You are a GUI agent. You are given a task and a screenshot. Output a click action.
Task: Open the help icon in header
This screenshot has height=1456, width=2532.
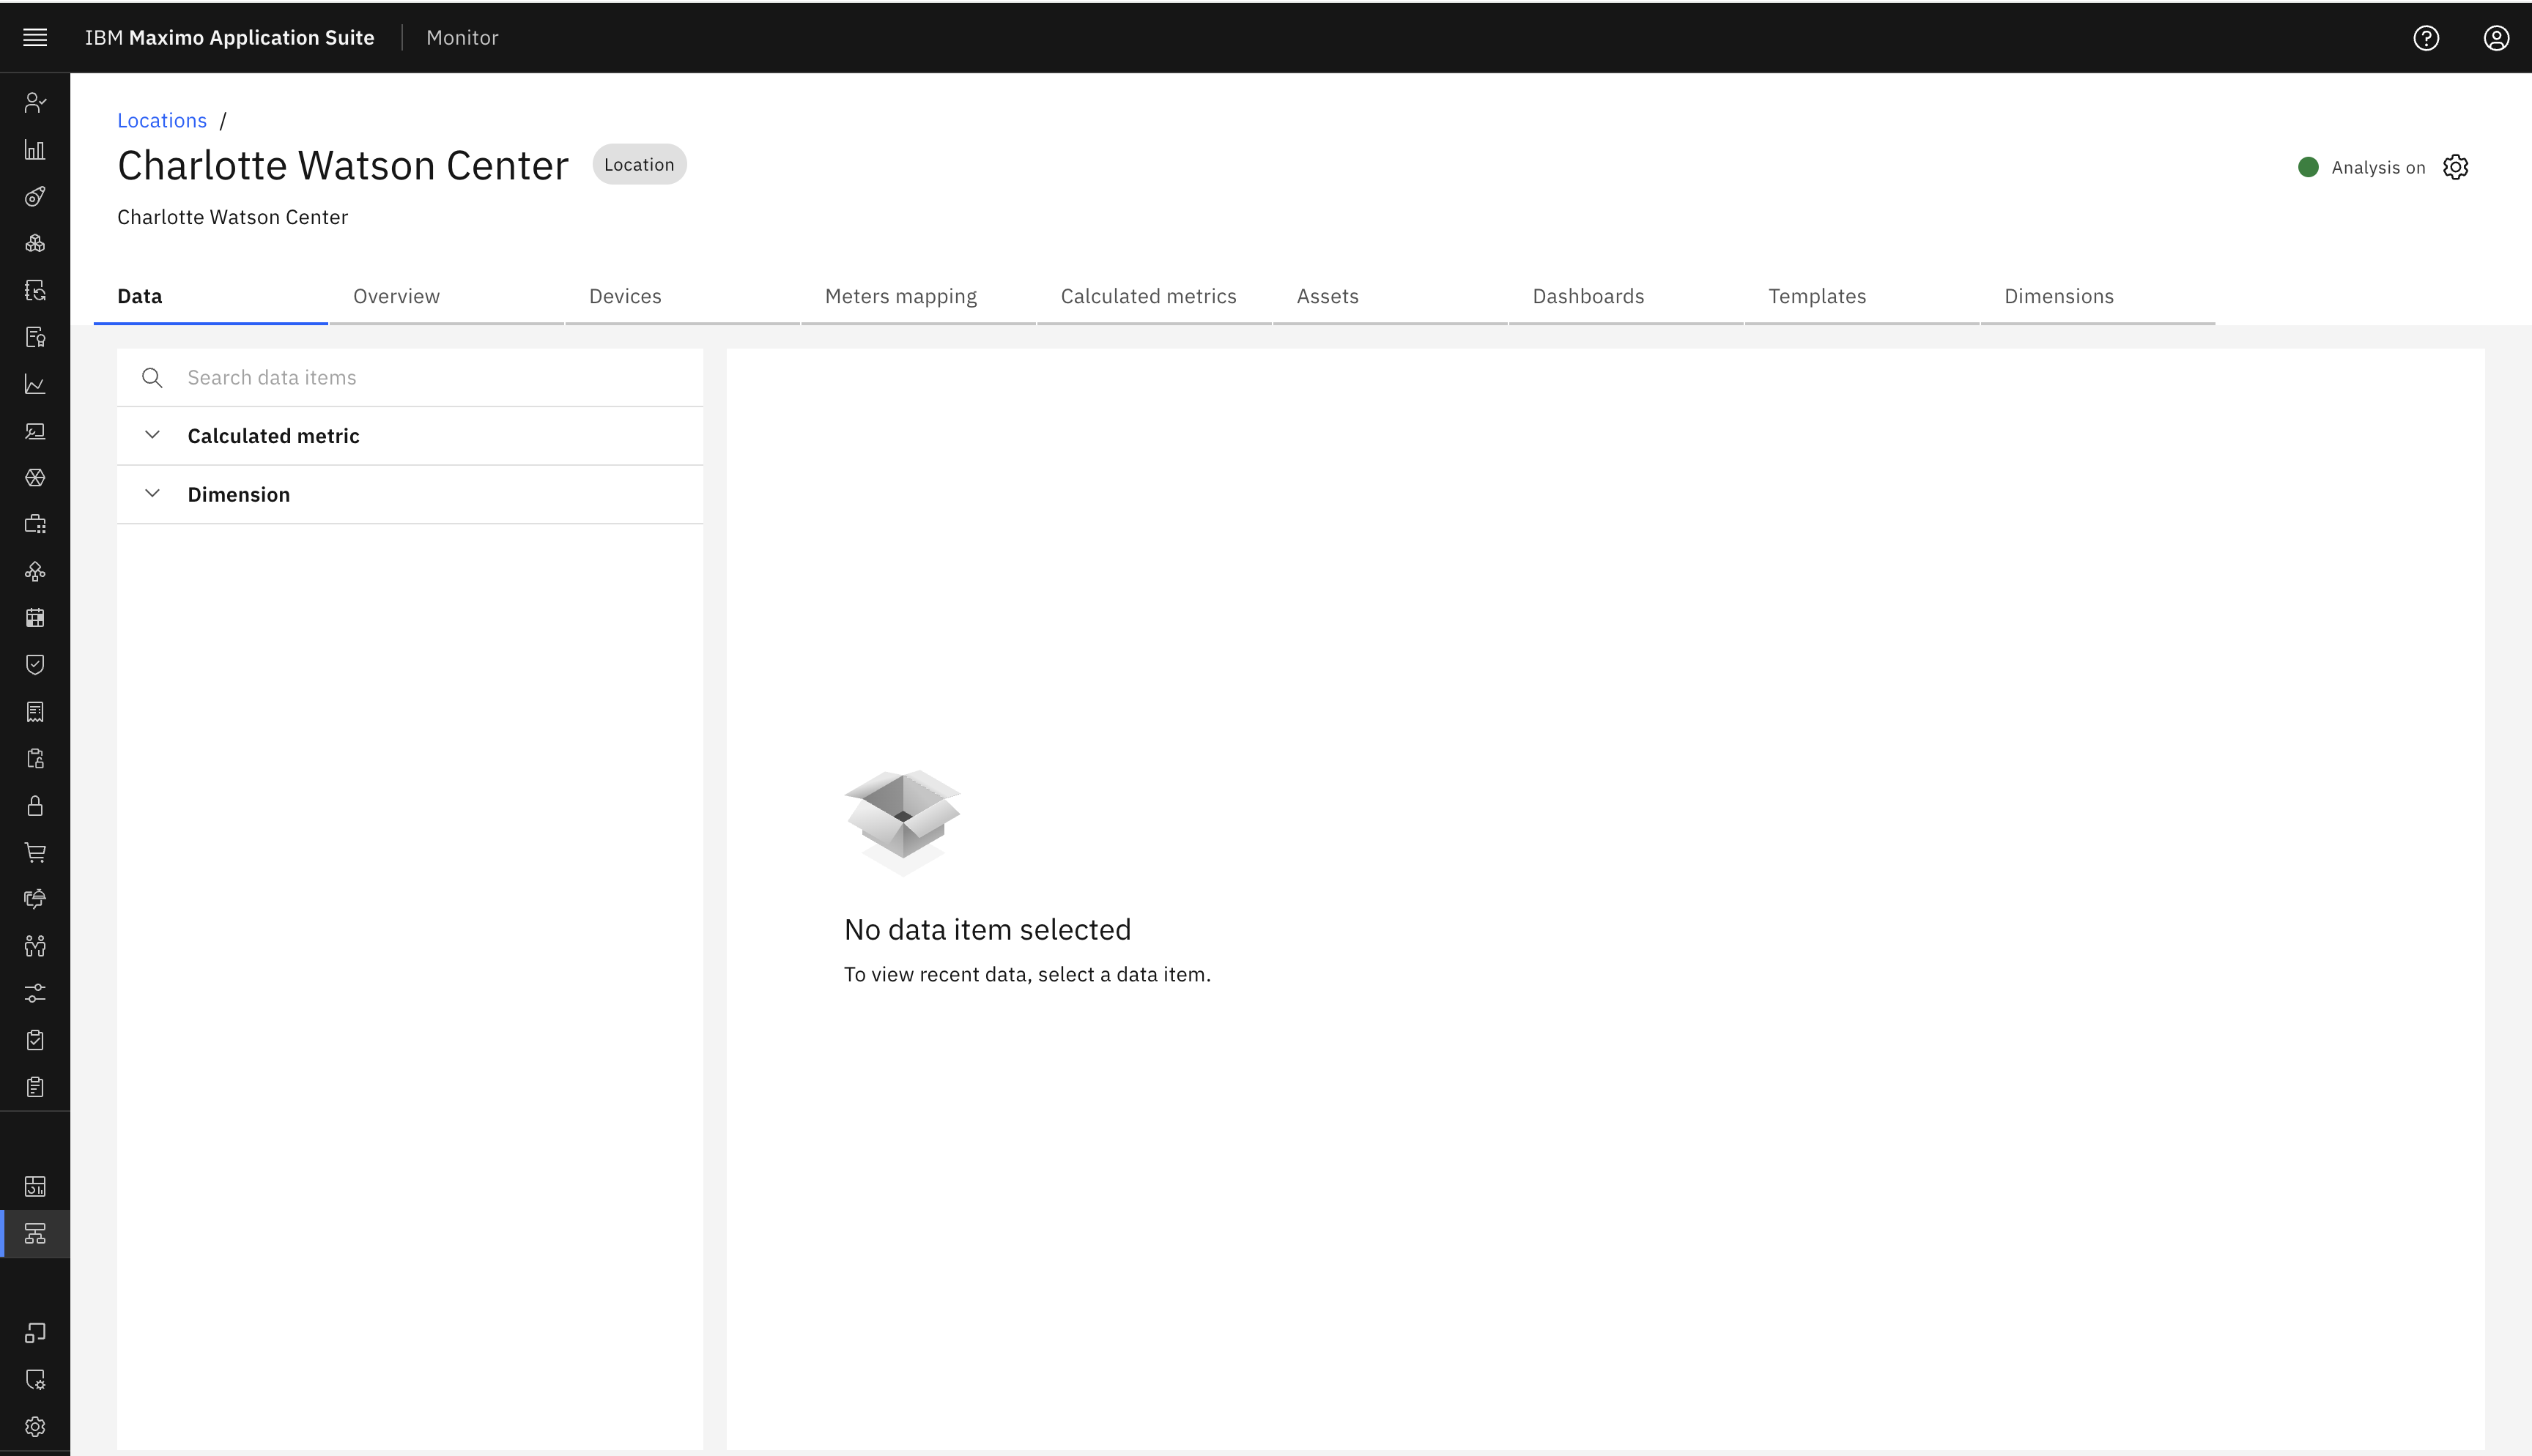click(x=2426, y=38)
